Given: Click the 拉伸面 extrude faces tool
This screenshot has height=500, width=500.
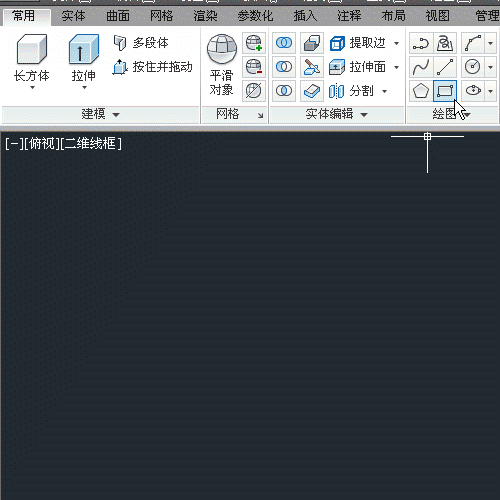Looking at the screenshot, I should click(357, 67).
